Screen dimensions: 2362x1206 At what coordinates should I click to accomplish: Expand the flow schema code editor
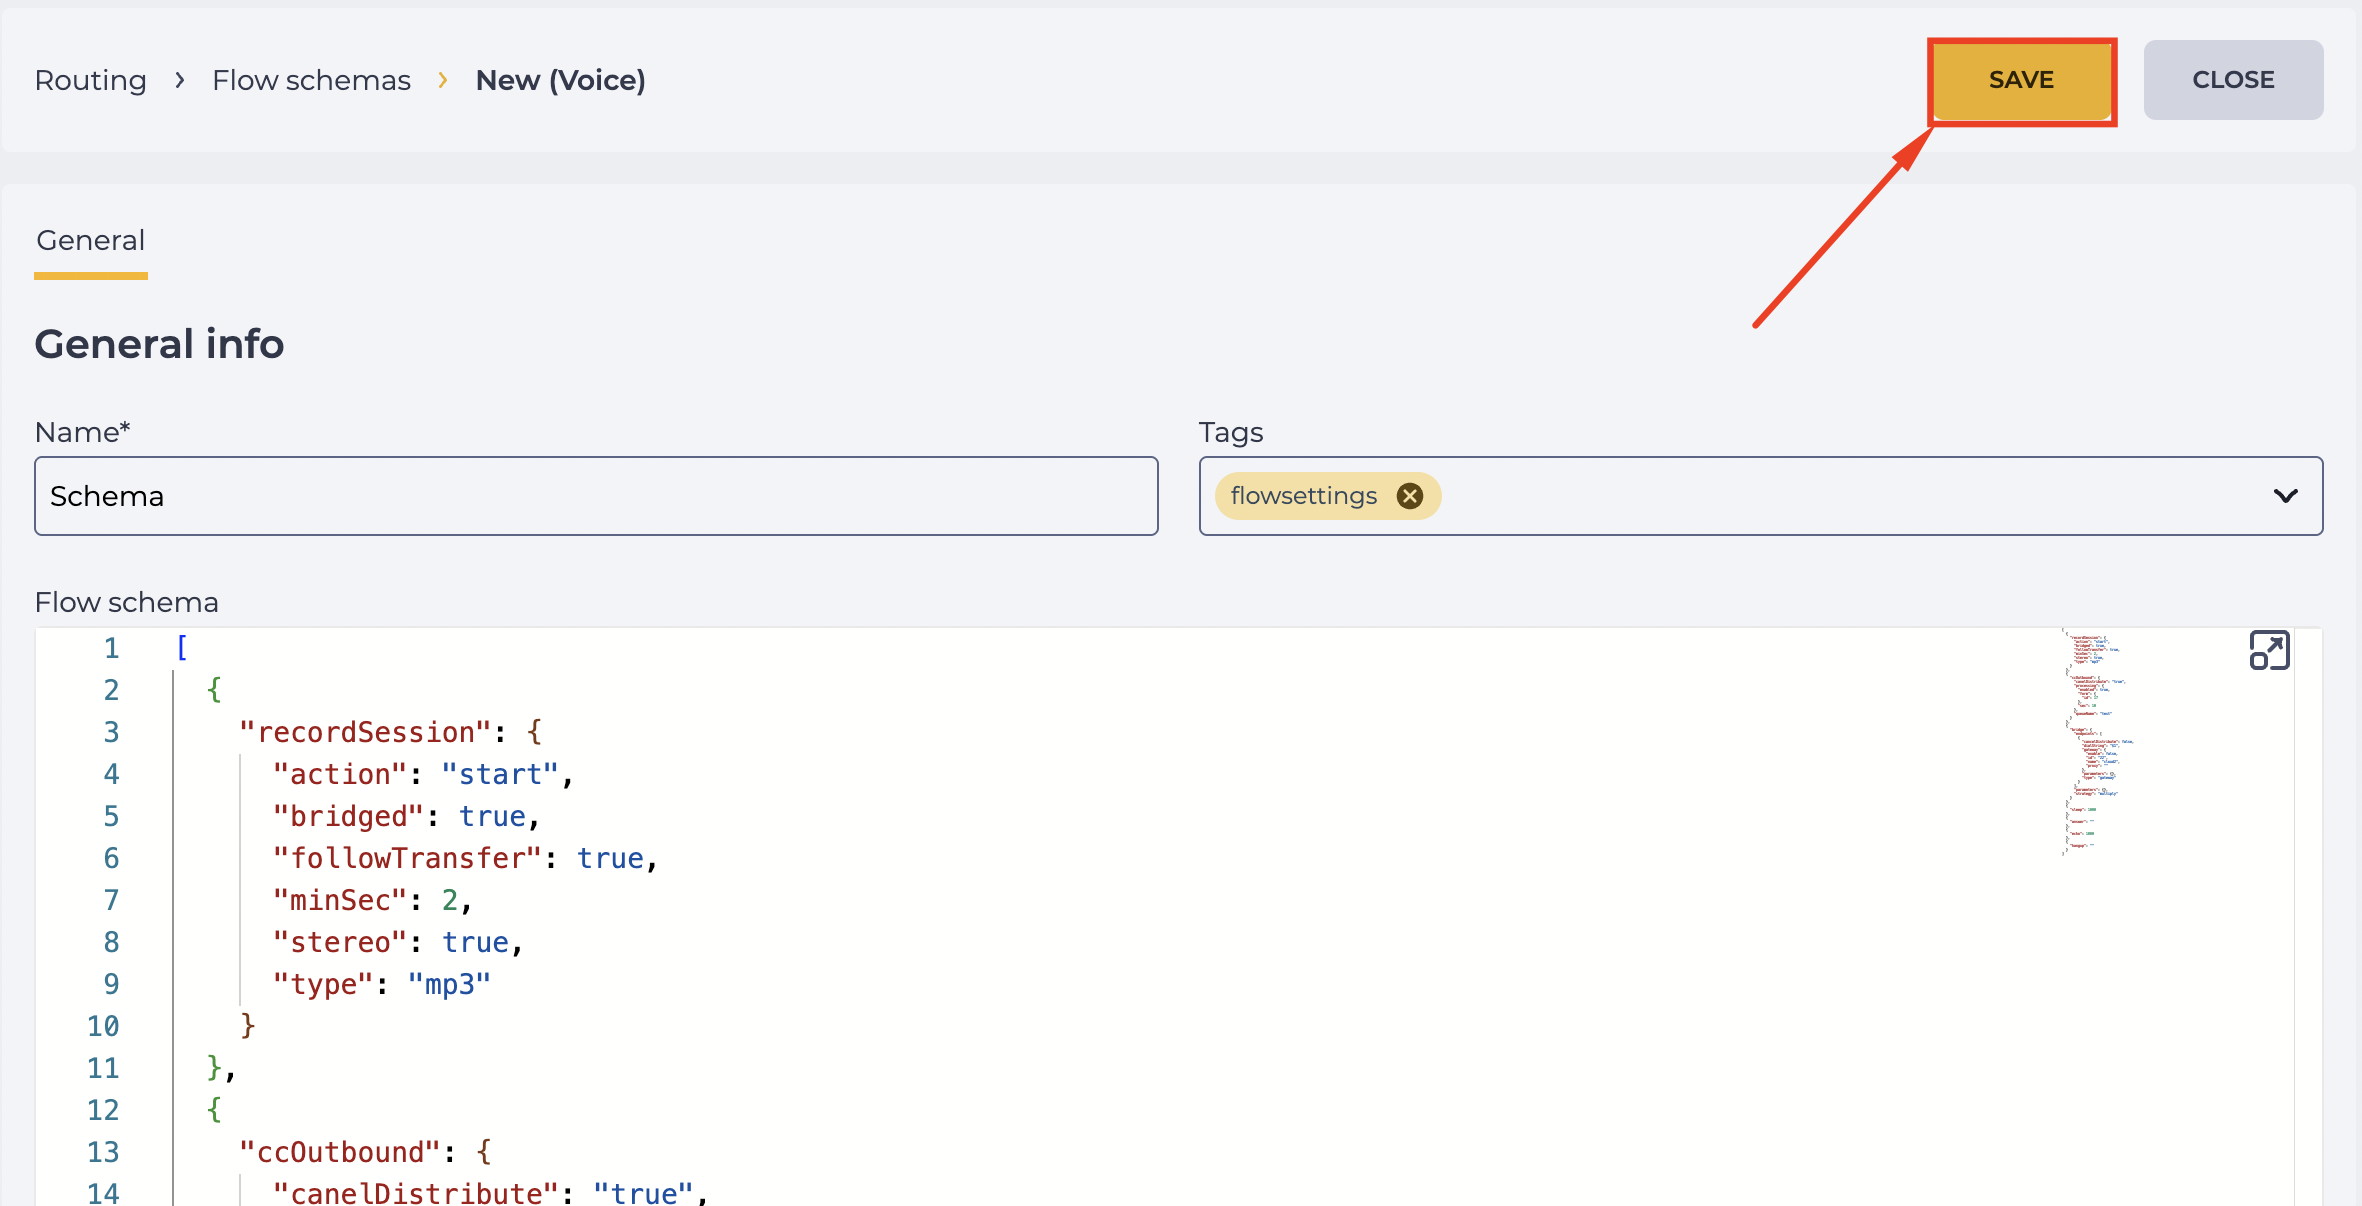[x=2269, y=651]
